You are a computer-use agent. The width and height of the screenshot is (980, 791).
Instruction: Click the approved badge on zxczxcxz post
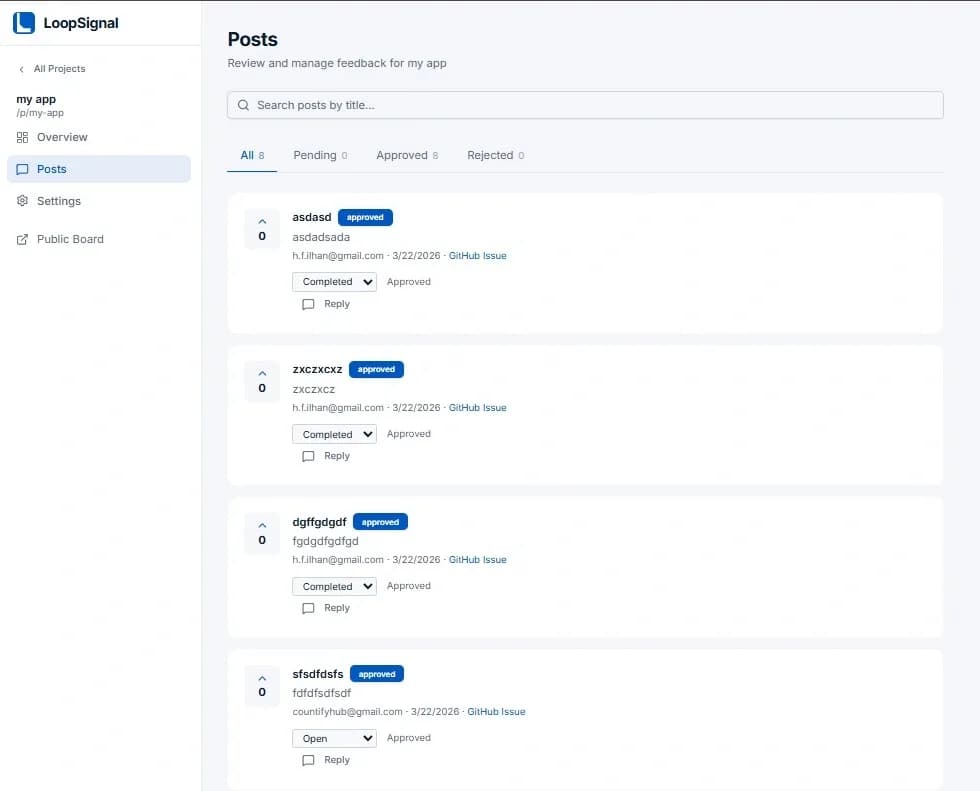pos(376,369)
